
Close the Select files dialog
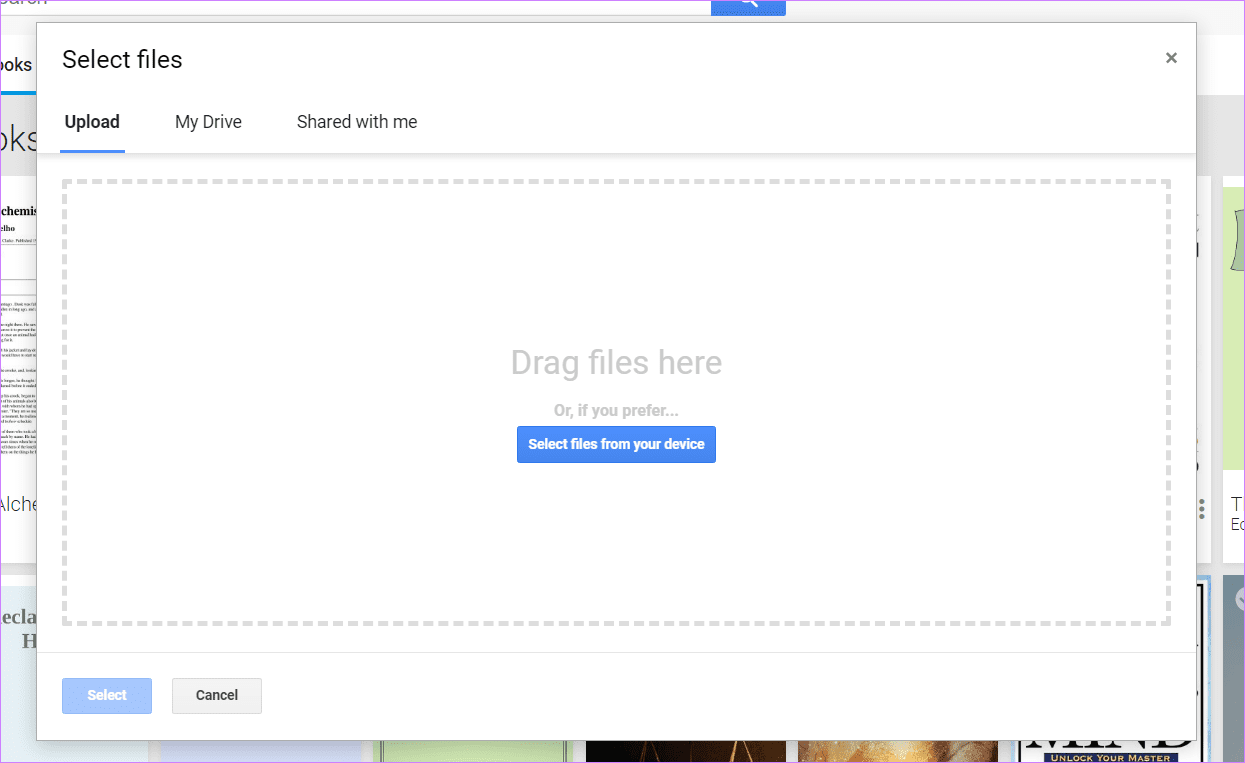pyautogui.click(x=1171, y=58)
